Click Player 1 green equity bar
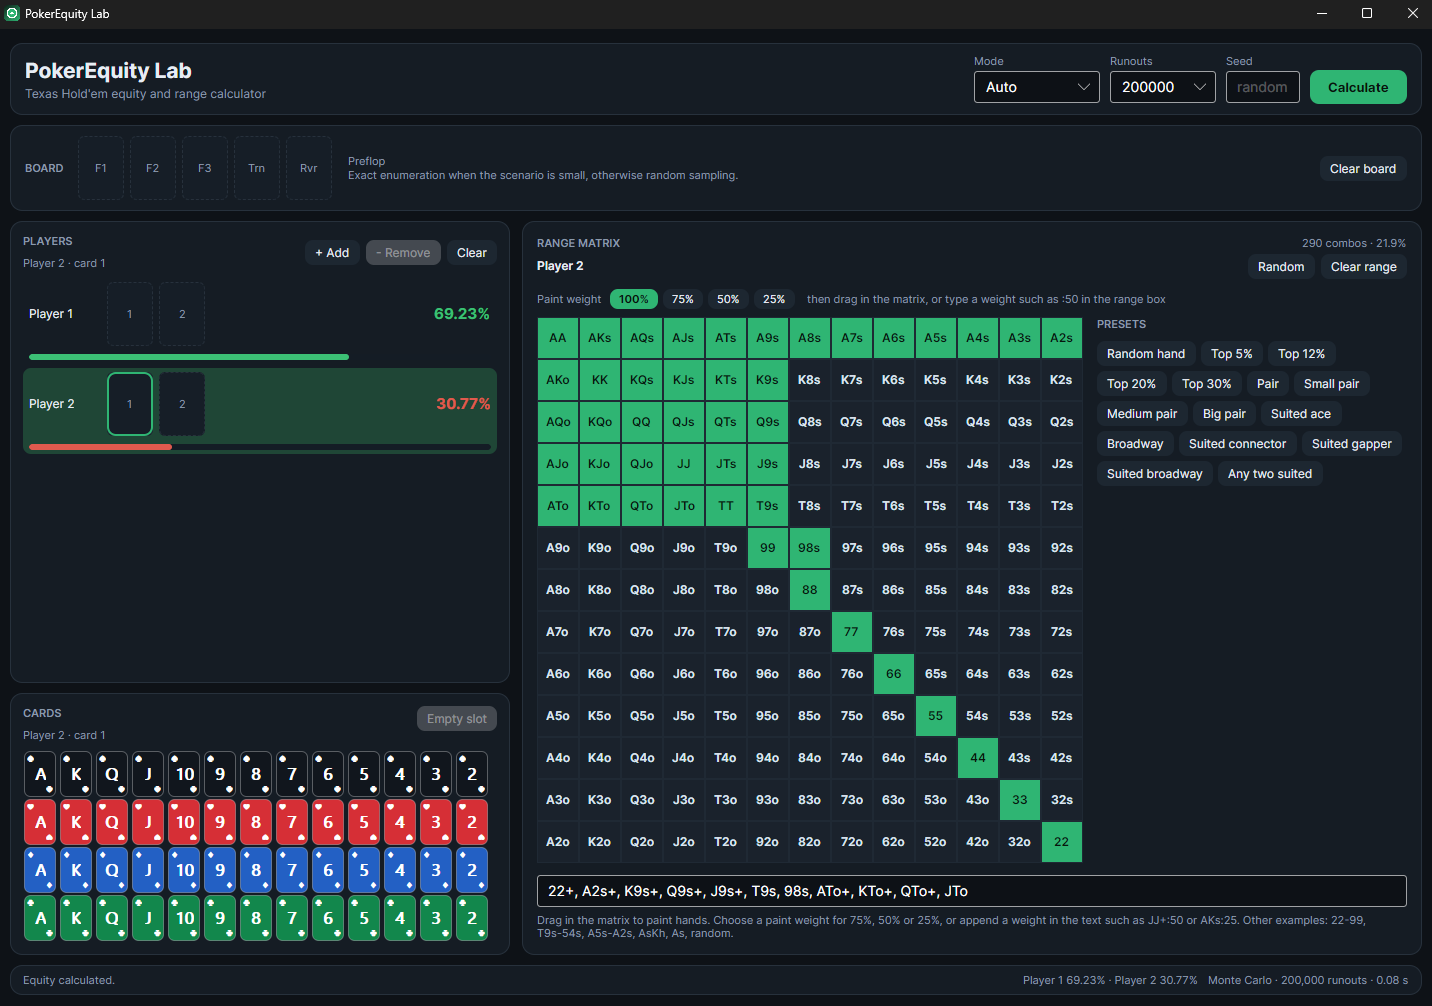This screenshot has height=1006, width=1432. pos(189,357)
